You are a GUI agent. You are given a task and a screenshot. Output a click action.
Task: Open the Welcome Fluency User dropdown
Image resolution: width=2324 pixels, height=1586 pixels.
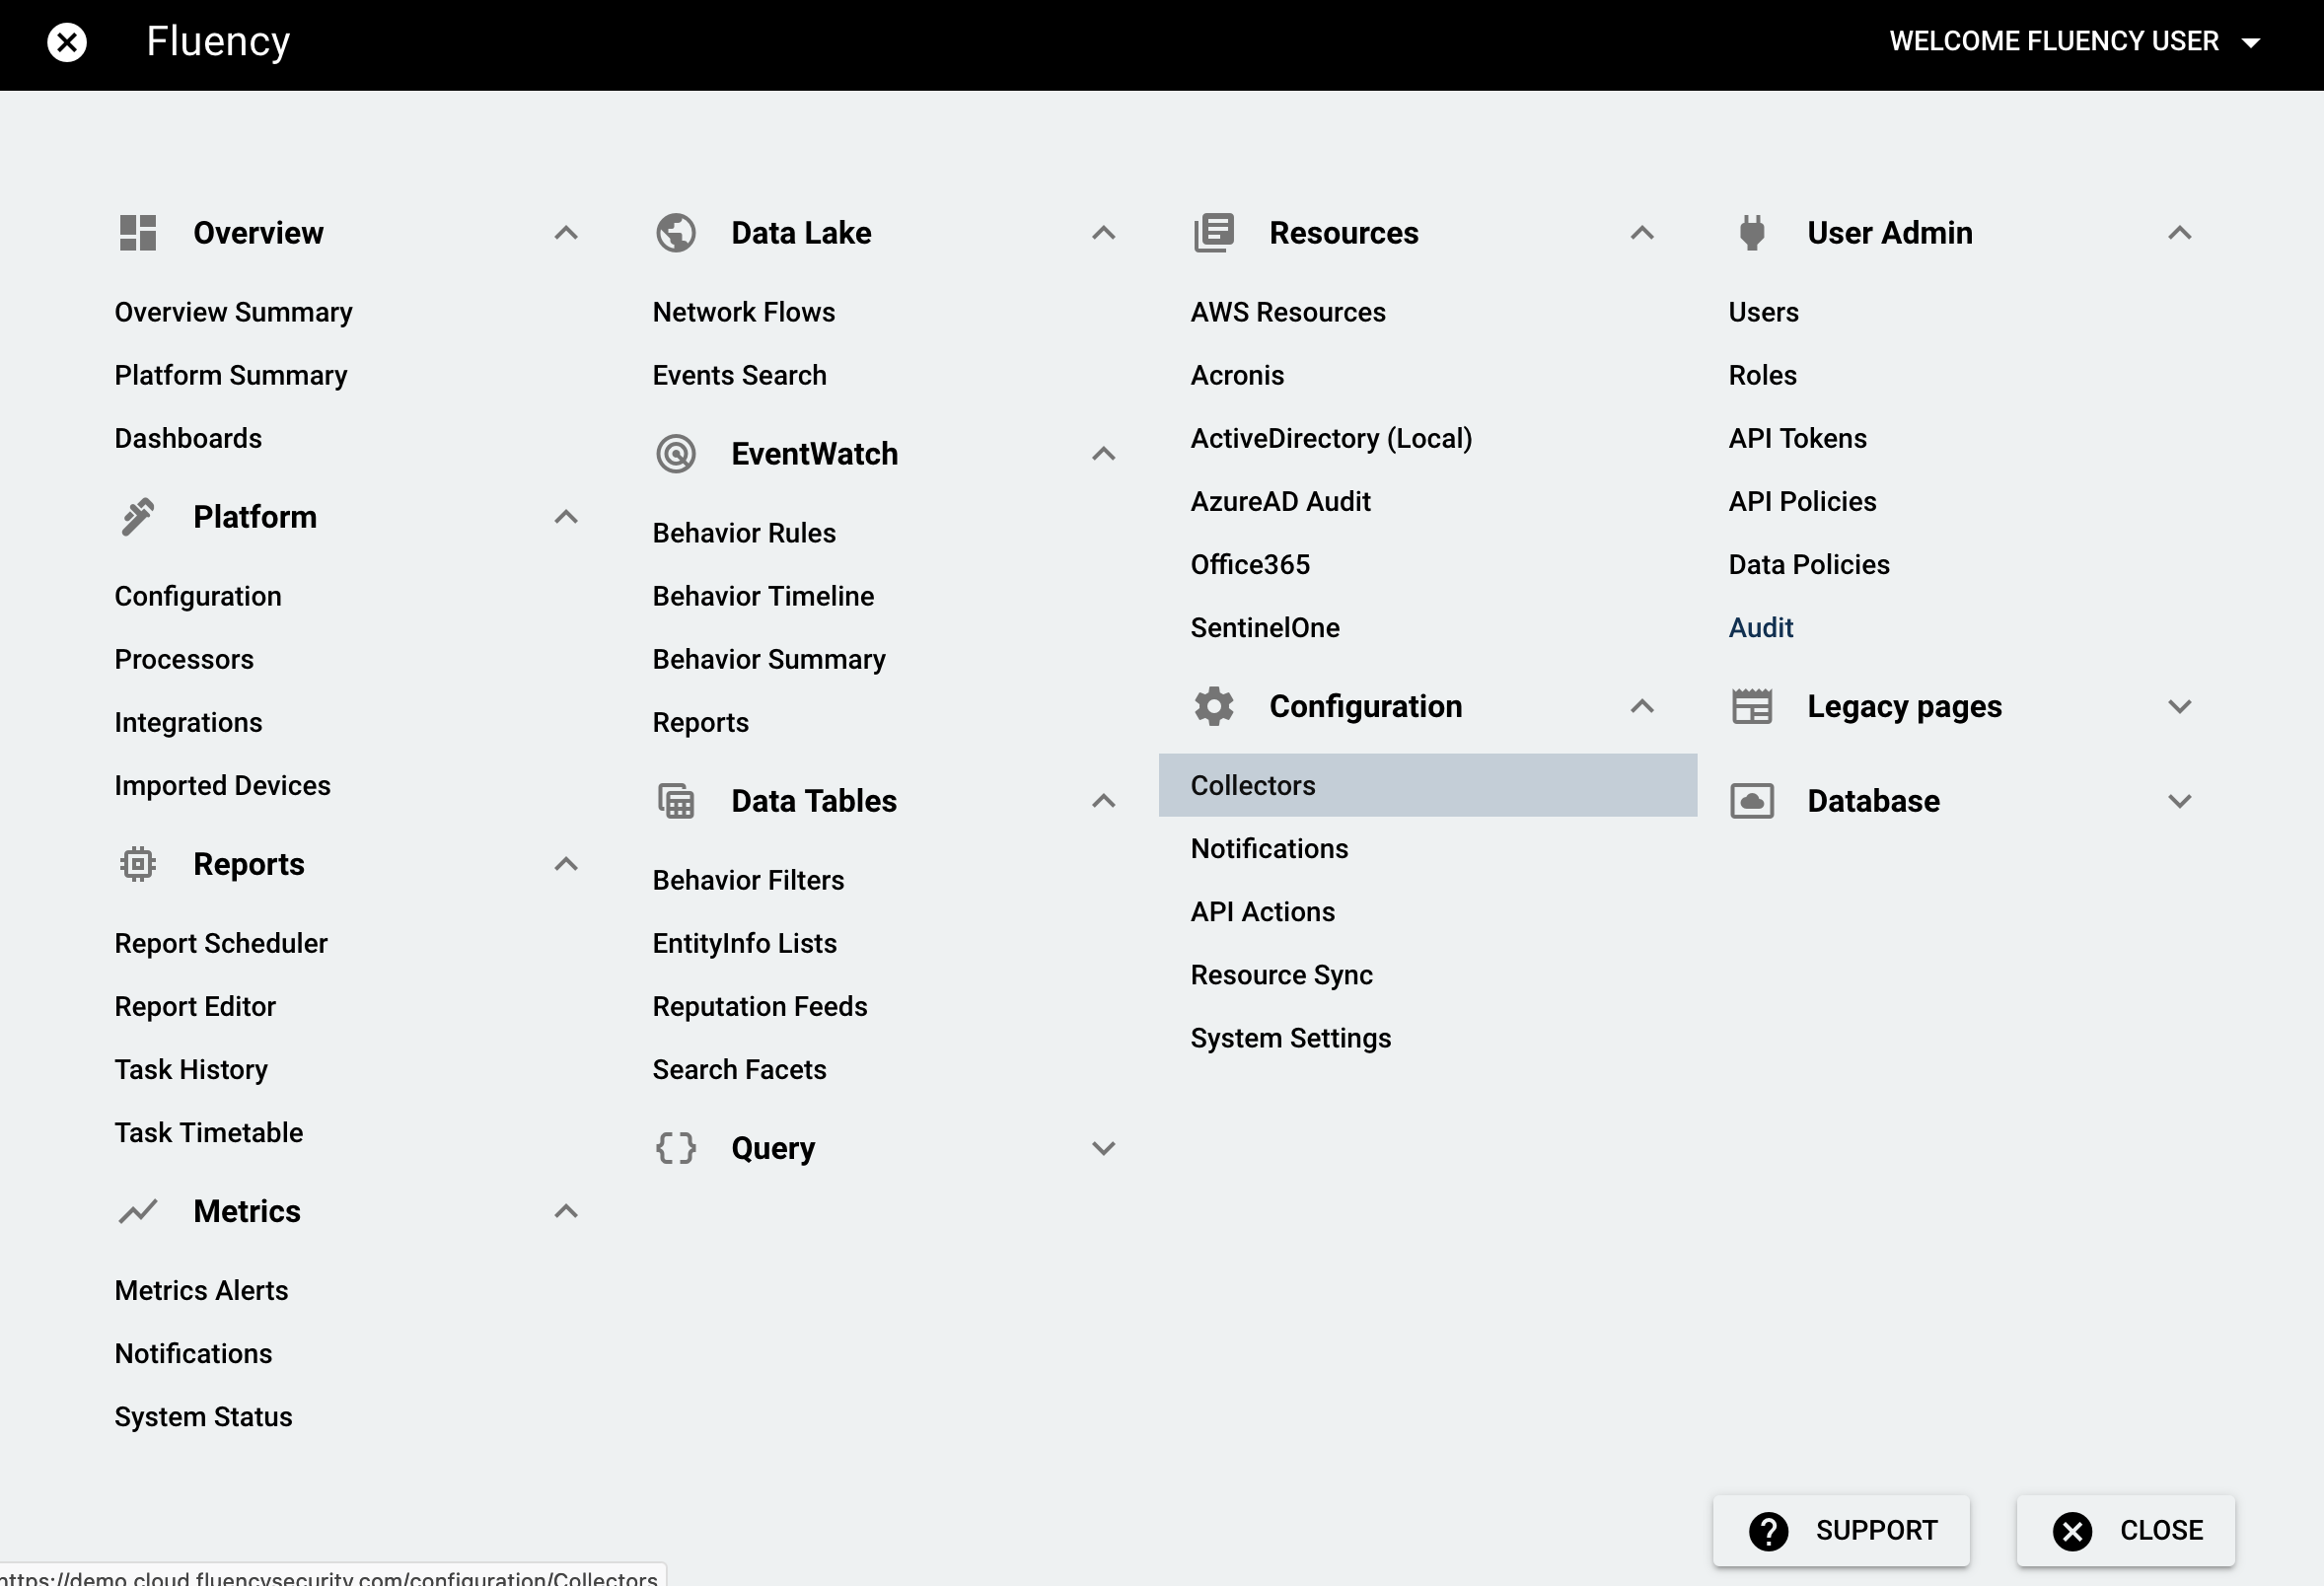(2073, 41)
